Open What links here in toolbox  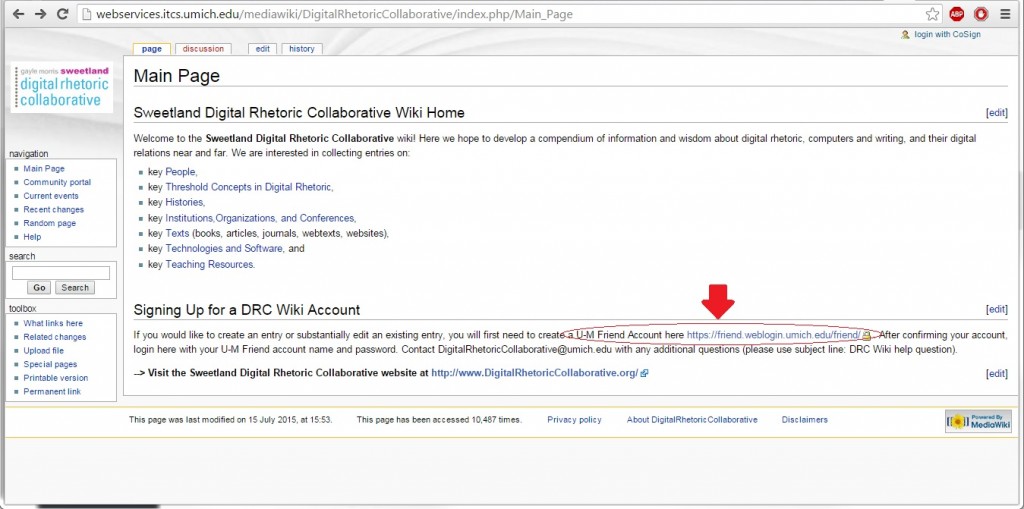pyautogui.click(x=53, y=323)
